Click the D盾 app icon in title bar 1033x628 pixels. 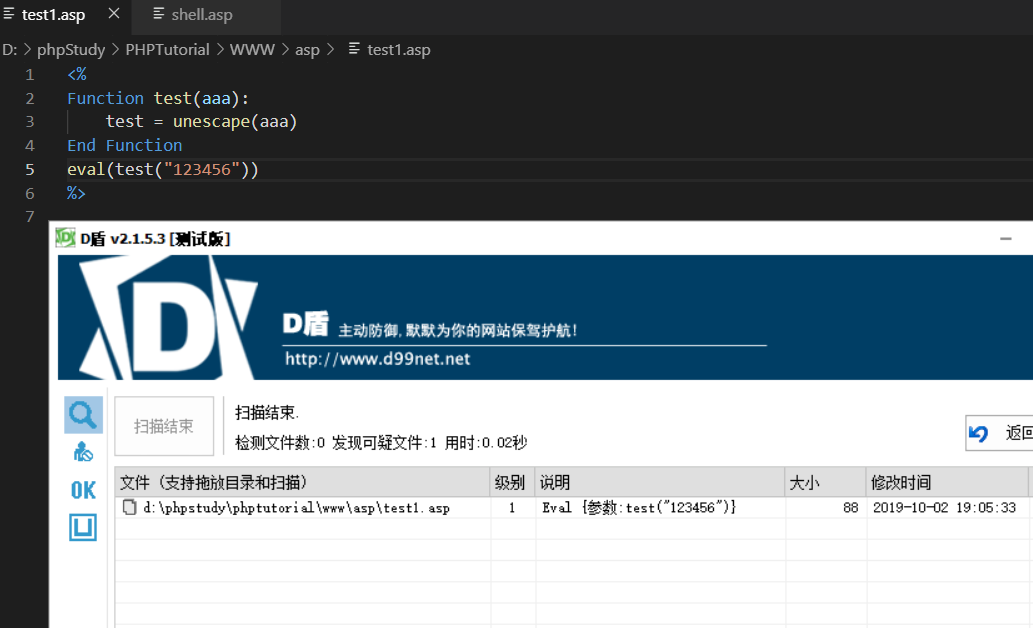coord(65,237)
